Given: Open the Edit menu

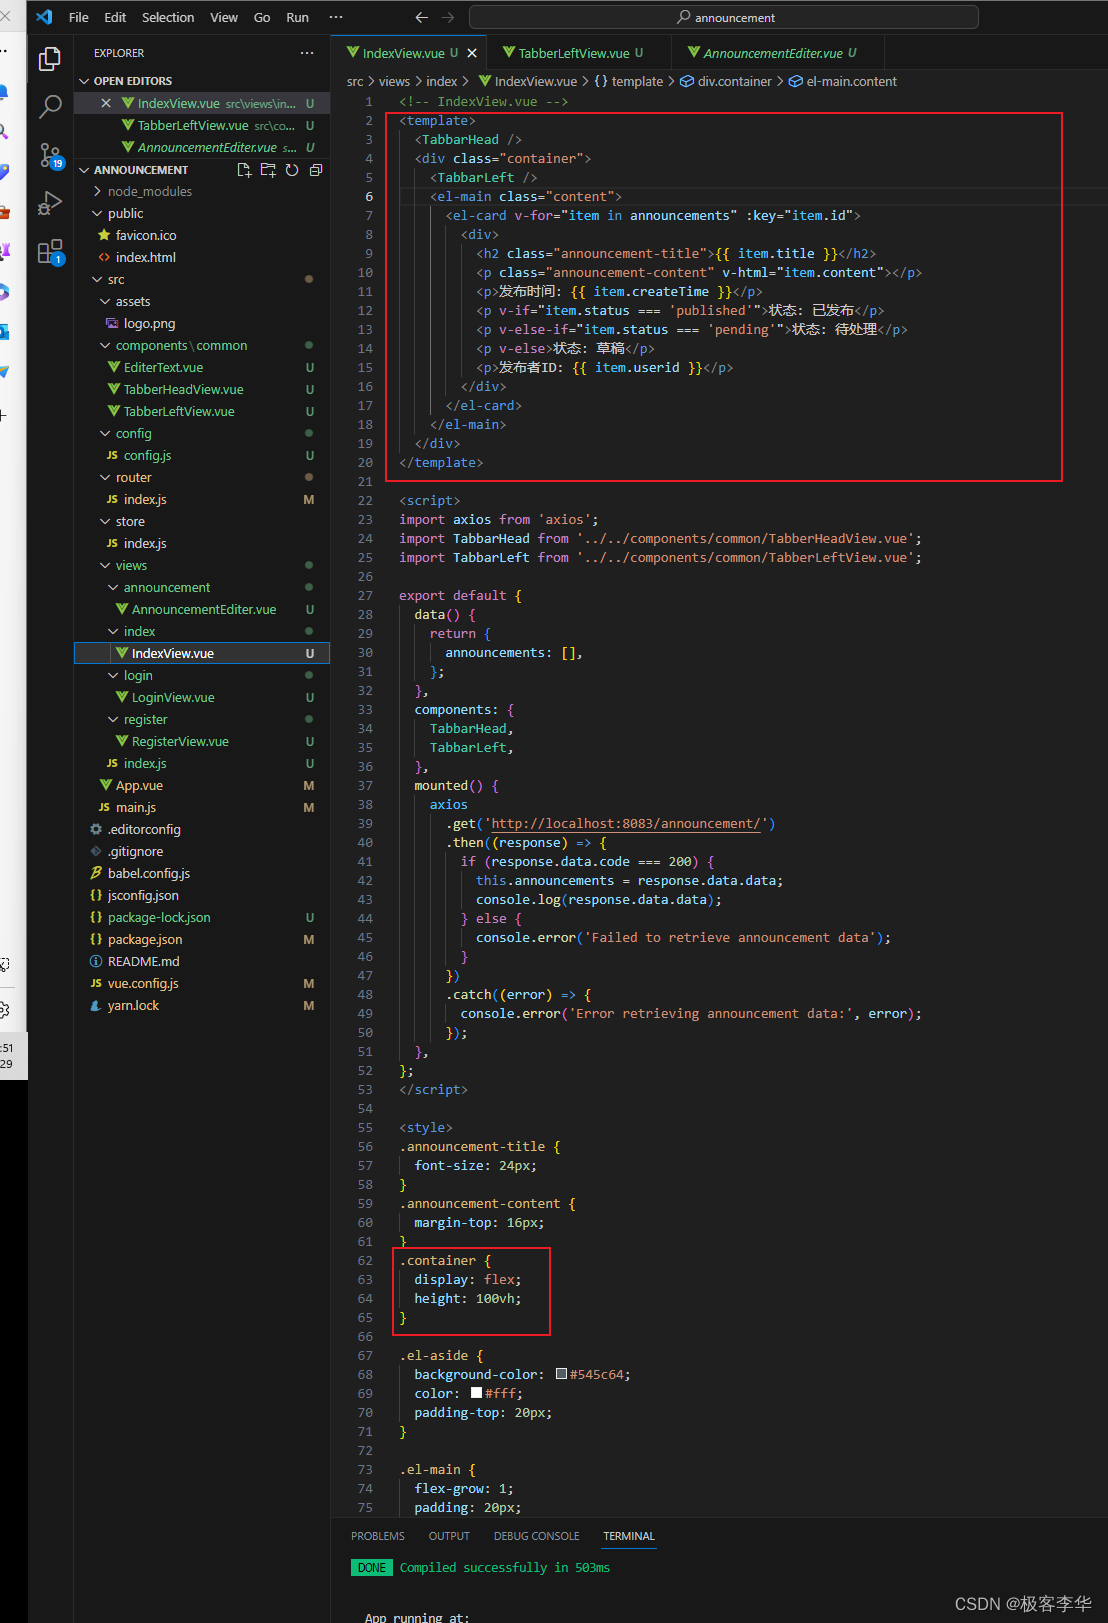Looking at the screenshot, I should [115, 17].
